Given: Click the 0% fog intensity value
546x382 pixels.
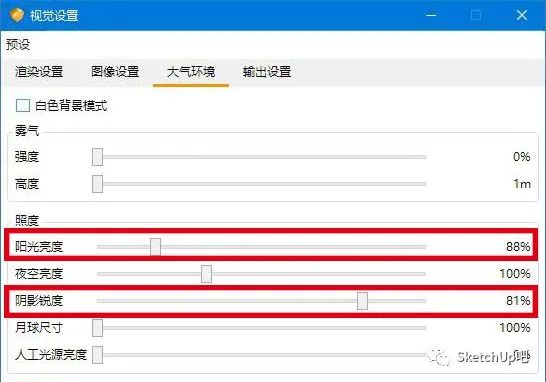Looking at the screenshot, I should (522, 157).
